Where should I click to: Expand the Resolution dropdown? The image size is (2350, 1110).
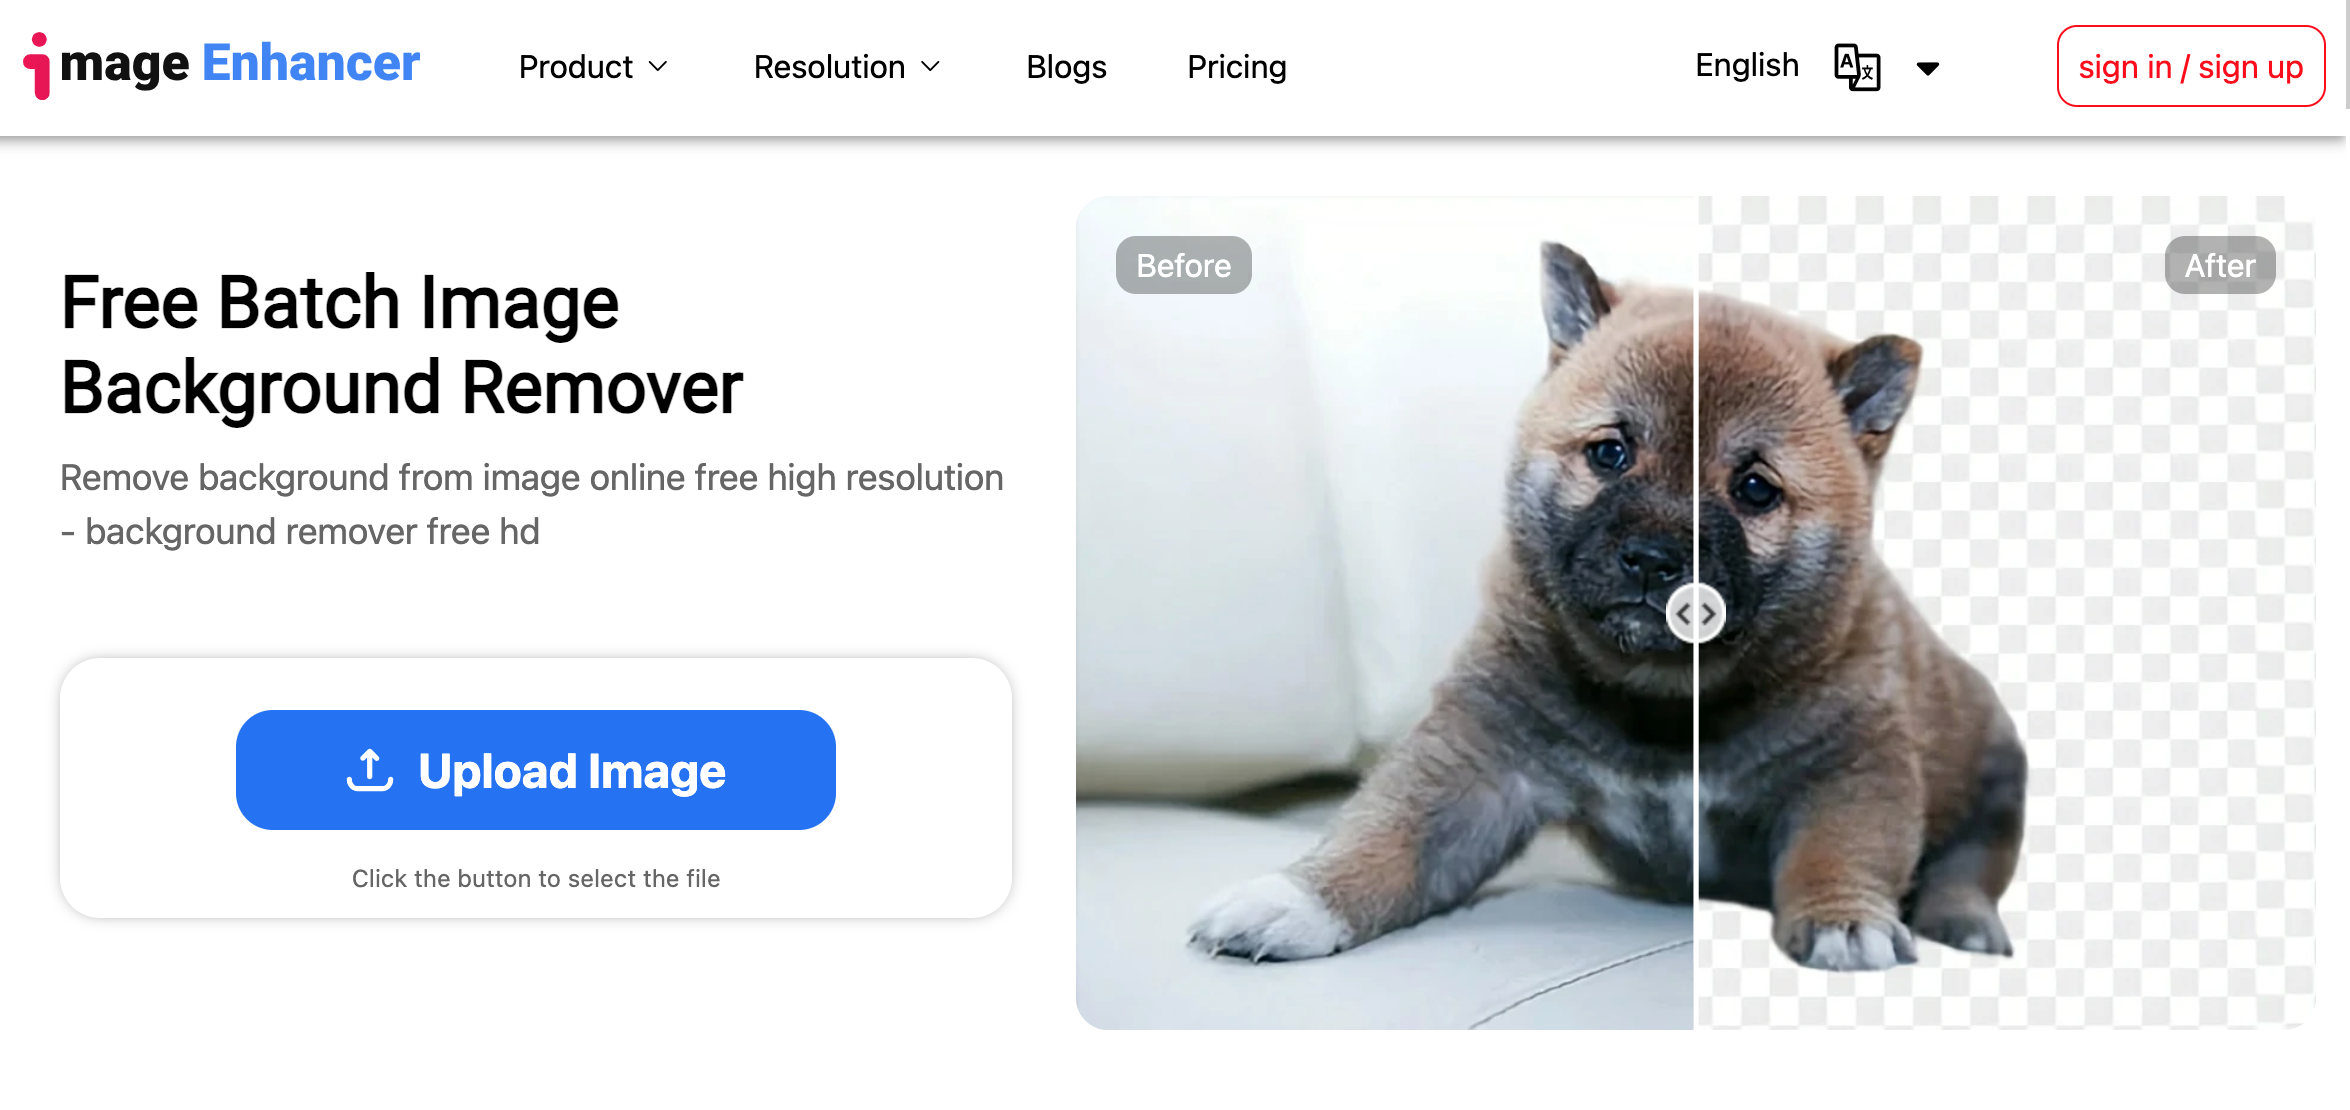848,66
